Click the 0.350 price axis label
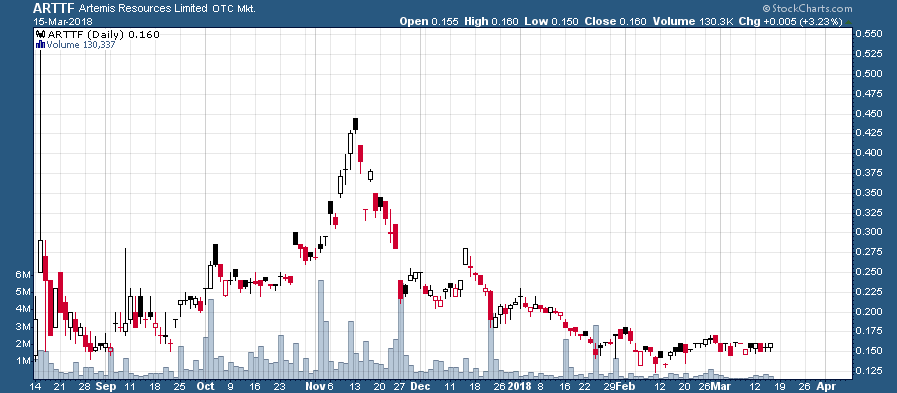897x393 pixels. click(x=868, y=193)
